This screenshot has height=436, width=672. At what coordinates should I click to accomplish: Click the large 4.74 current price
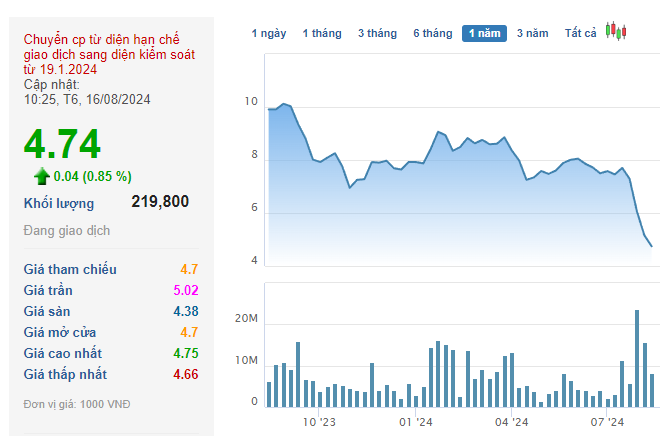pyautogui.click(x=62, y=144)
